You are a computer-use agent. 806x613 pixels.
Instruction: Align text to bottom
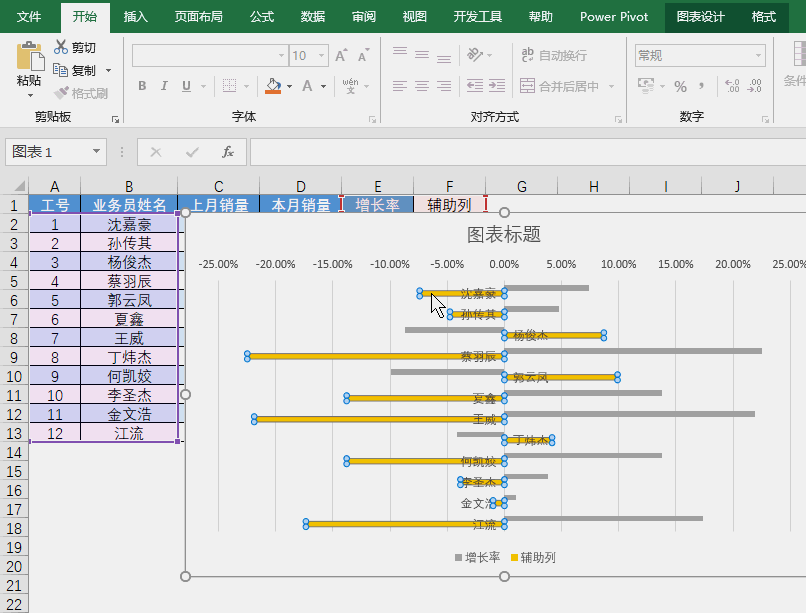pyautogui.click(x=444, y=58)
